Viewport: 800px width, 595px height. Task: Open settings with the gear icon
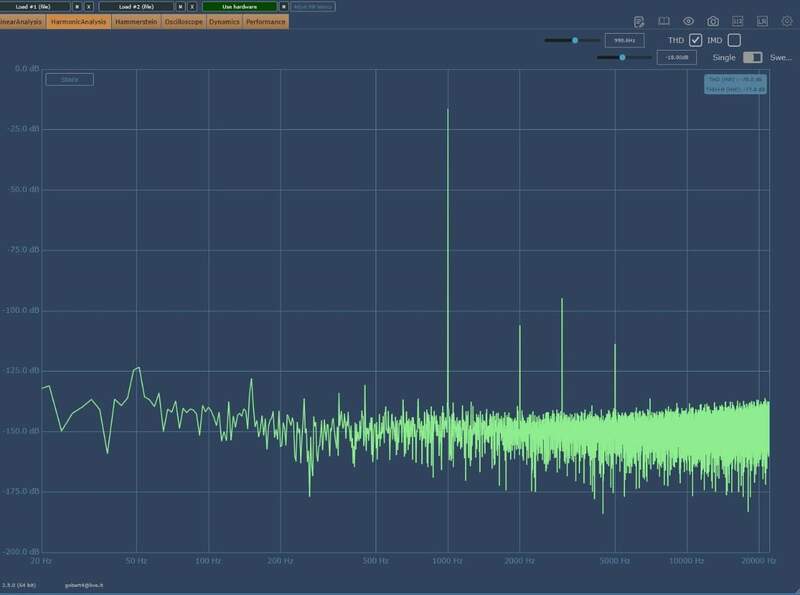pos(787,21)
